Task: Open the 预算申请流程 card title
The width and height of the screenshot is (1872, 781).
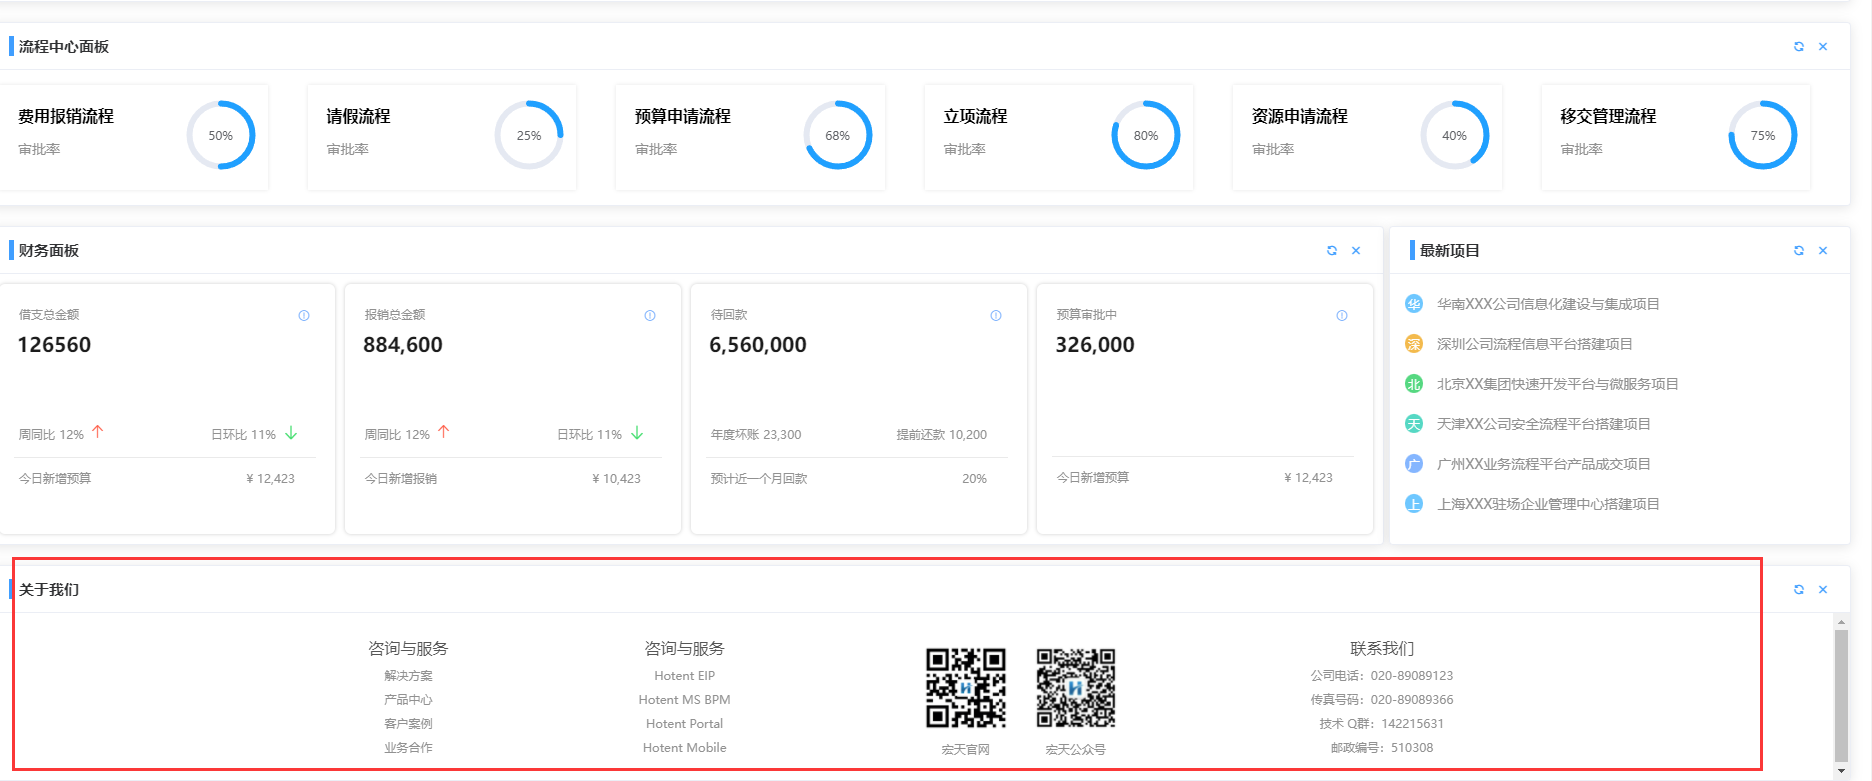Action: 683,117
